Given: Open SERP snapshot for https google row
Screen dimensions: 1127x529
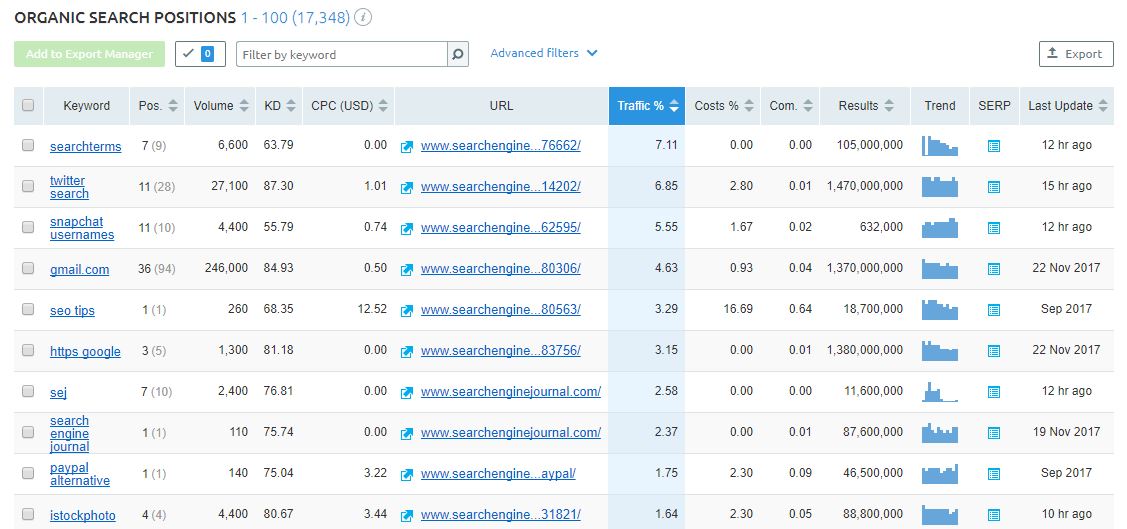Looking at the screenshot, I should (x=993, y=351).
